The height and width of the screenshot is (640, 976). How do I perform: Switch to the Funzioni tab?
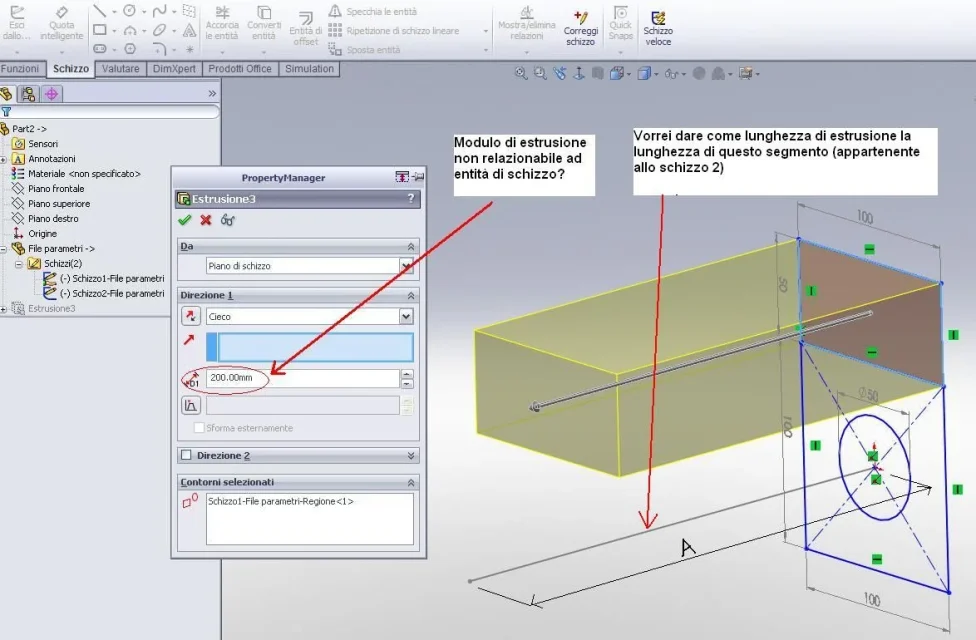coord(20,68)
